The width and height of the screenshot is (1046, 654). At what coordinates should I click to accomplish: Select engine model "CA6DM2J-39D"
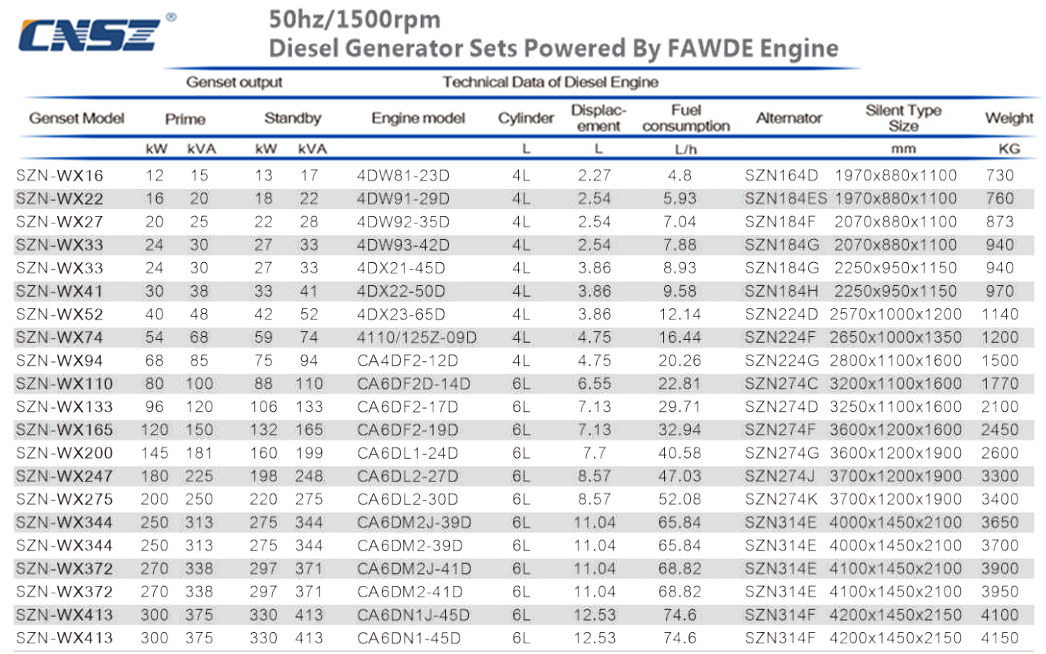click(x=414, y=523)
